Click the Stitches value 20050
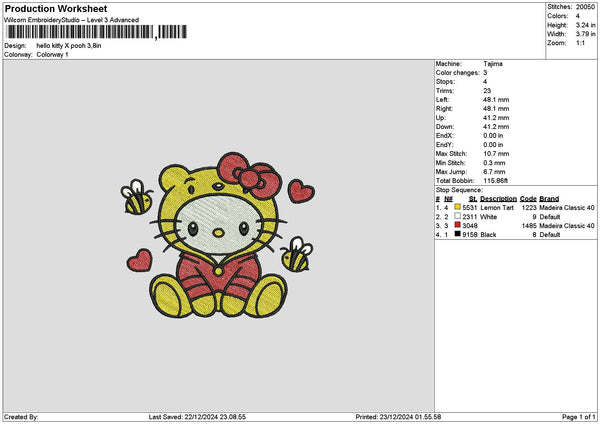This screenshot has height=424, width=600. [x=585, y=7]
